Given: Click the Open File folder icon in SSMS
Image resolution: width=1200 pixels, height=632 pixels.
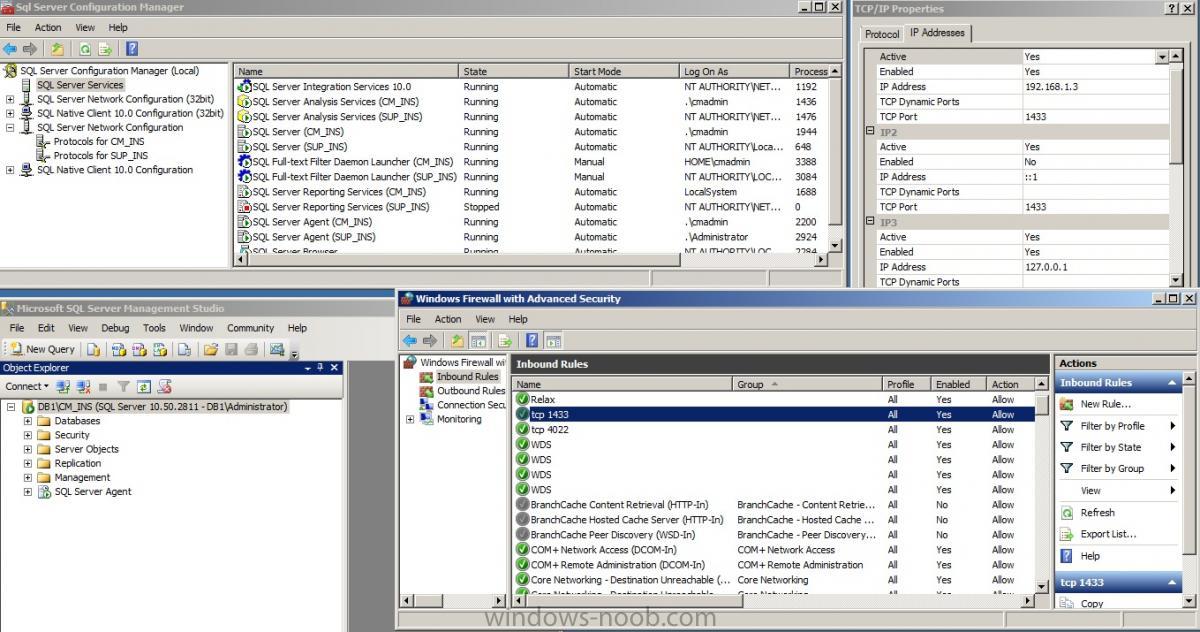Looking at the screenshot, I should point(210,349).
